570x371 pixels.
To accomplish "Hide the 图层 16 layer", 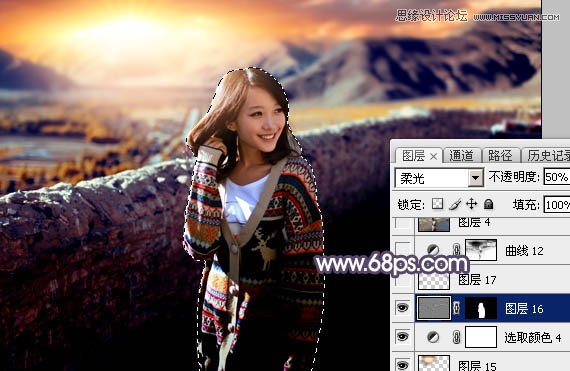I will point(402,308).
